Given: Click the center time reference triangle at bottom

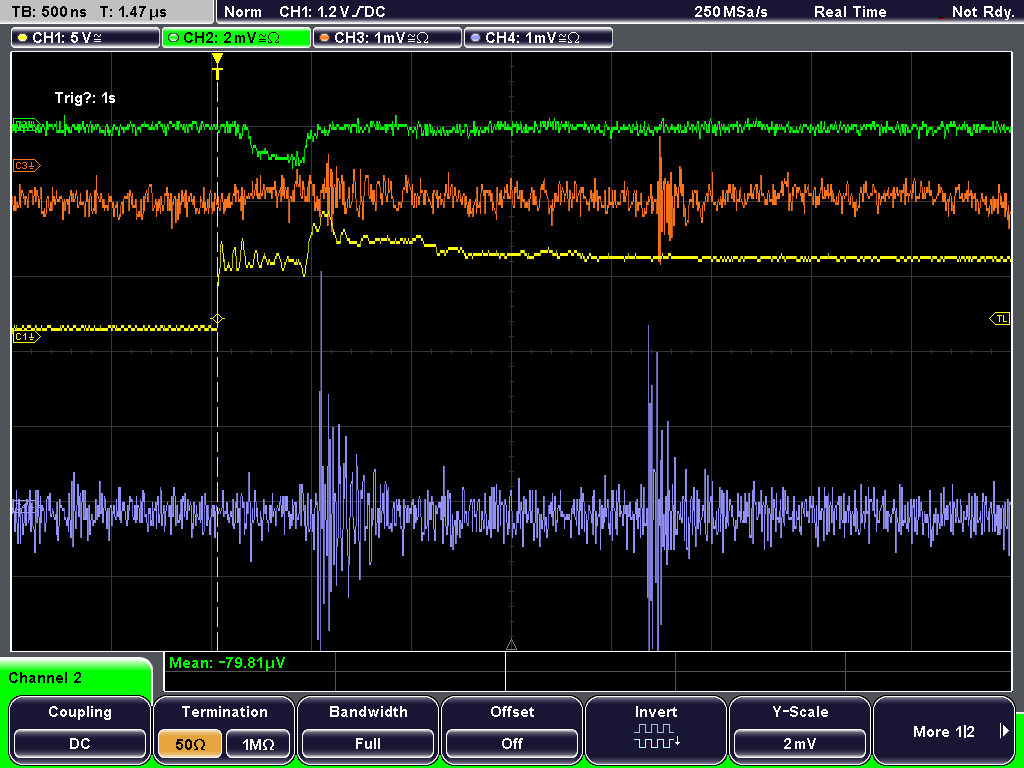Looking at the screenshot, I should pyautogui.click(x=511, y=645).
